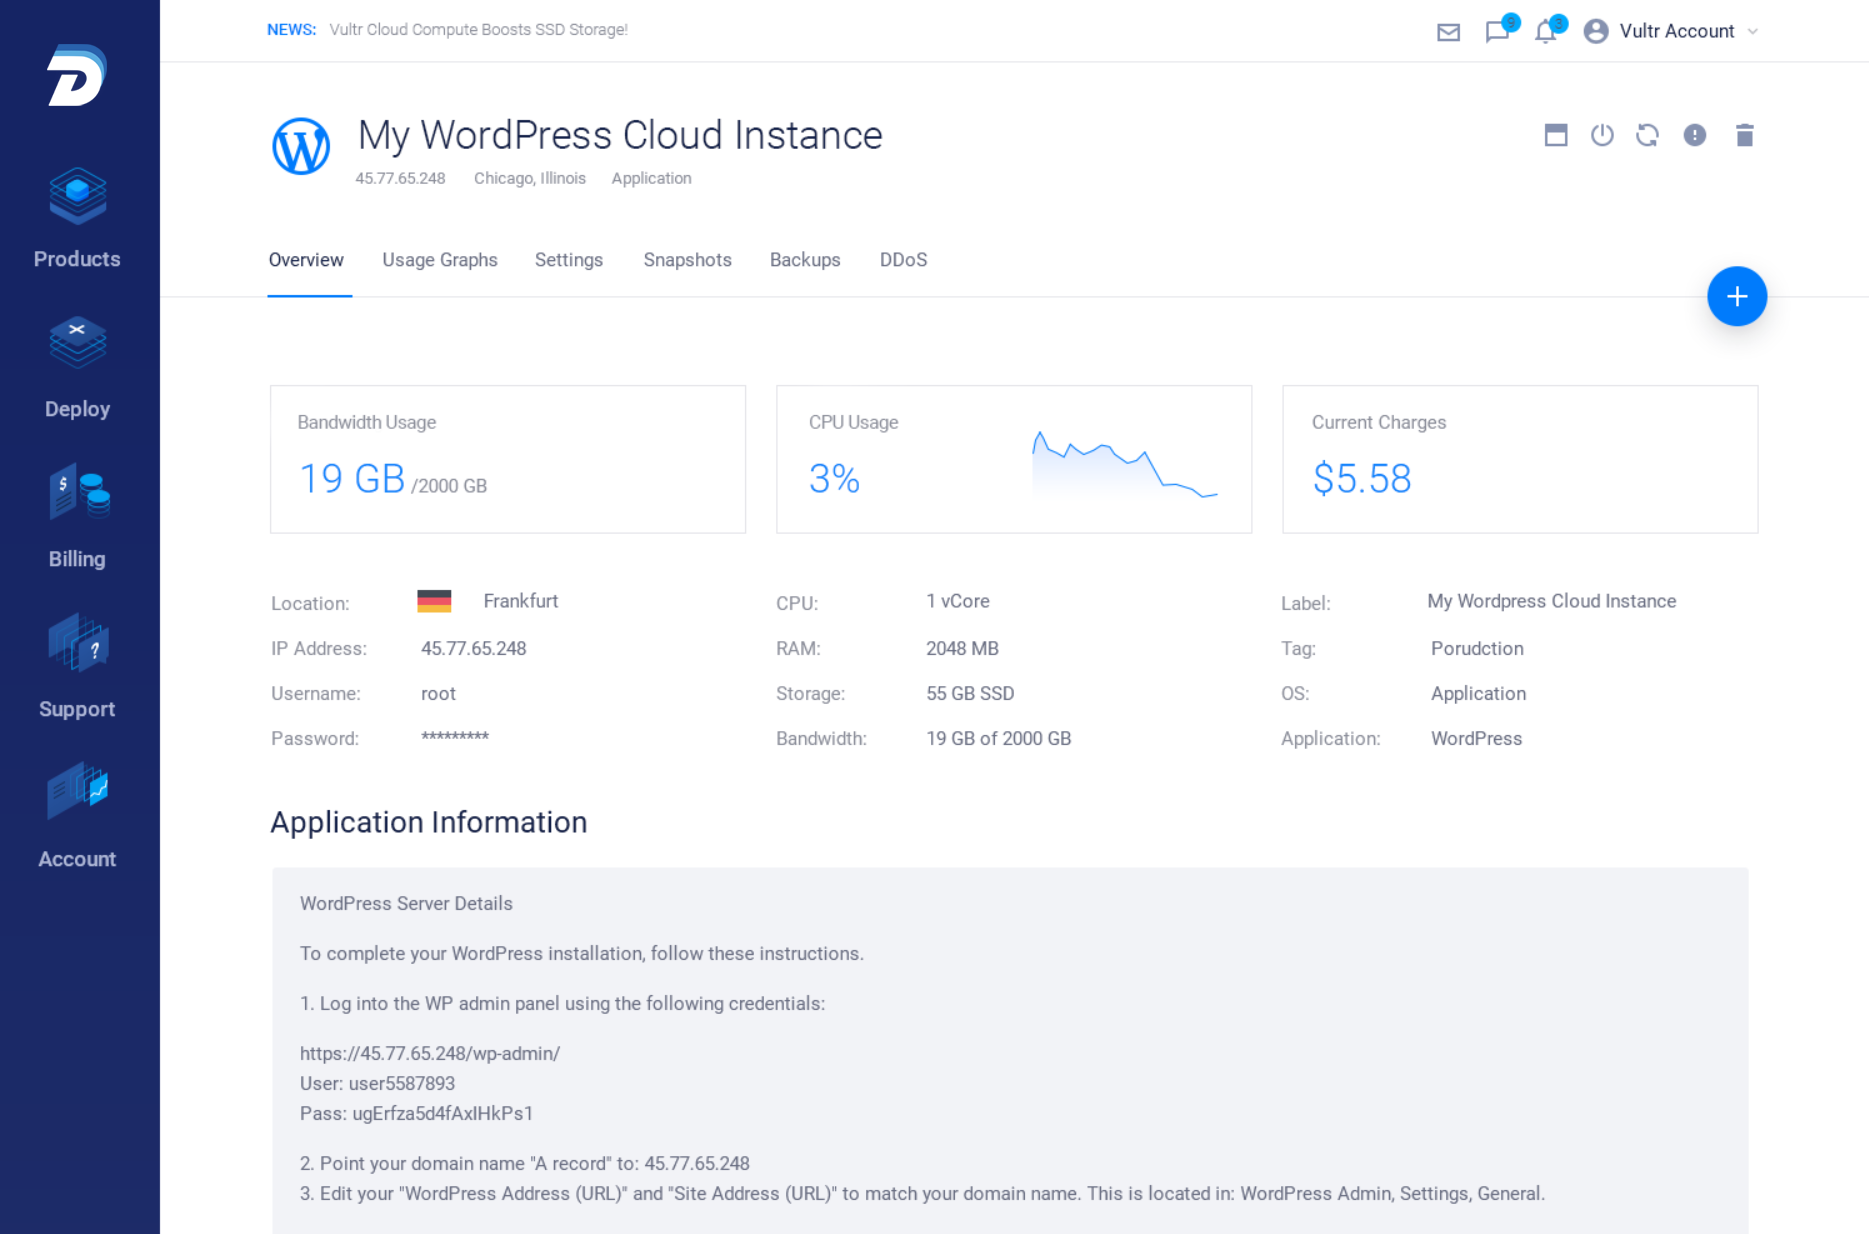This screenshot has width=1869, height=1234.
Task: Switch to the Backups tab
Action: (805, 260)
